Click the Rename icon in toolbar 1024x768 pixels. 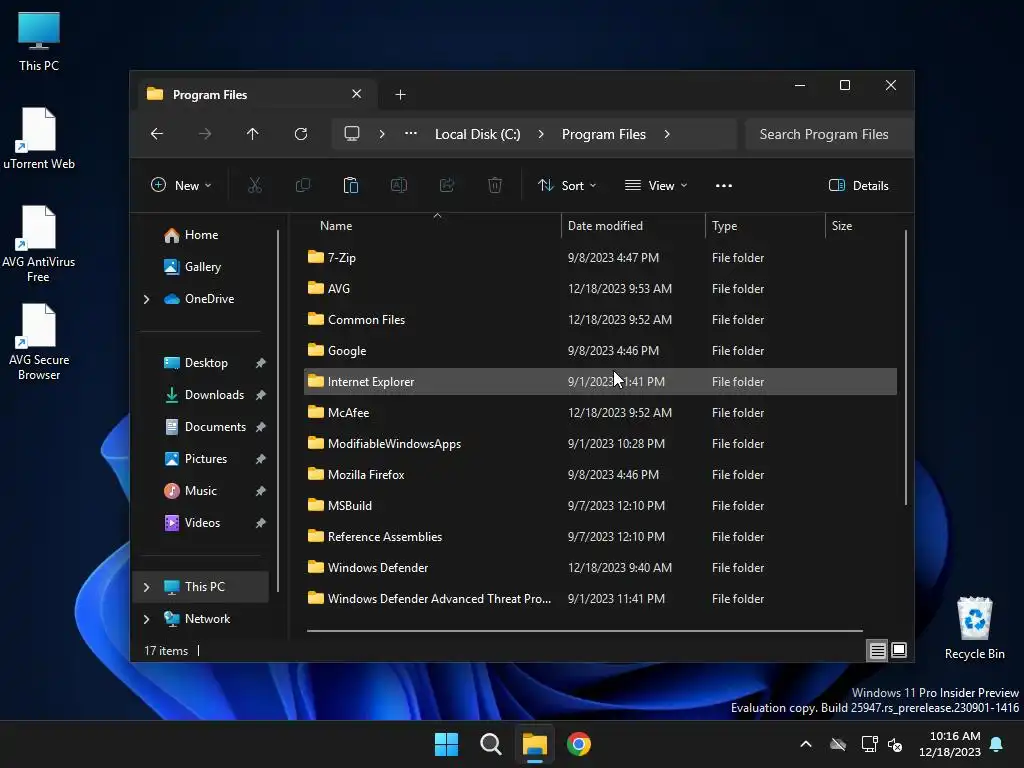pyautogui.click(x=399, y=185)
